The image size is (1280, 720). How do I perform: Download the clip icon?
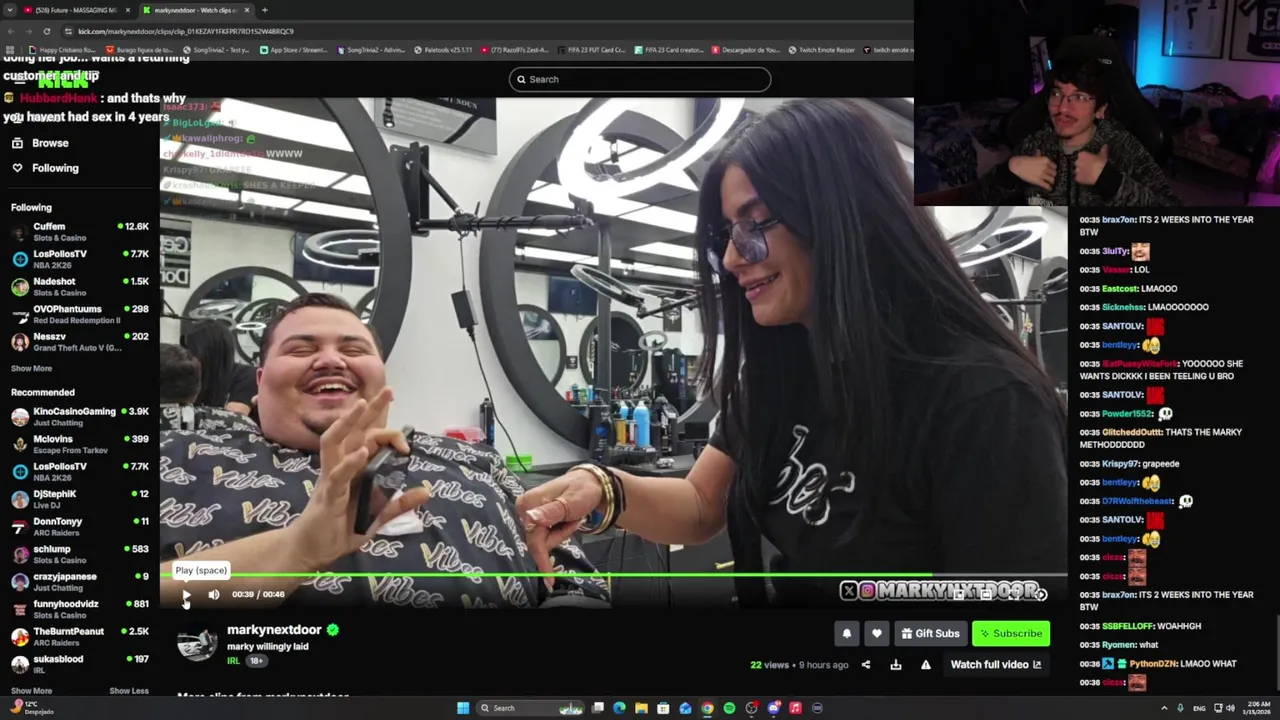click(896, 664)
